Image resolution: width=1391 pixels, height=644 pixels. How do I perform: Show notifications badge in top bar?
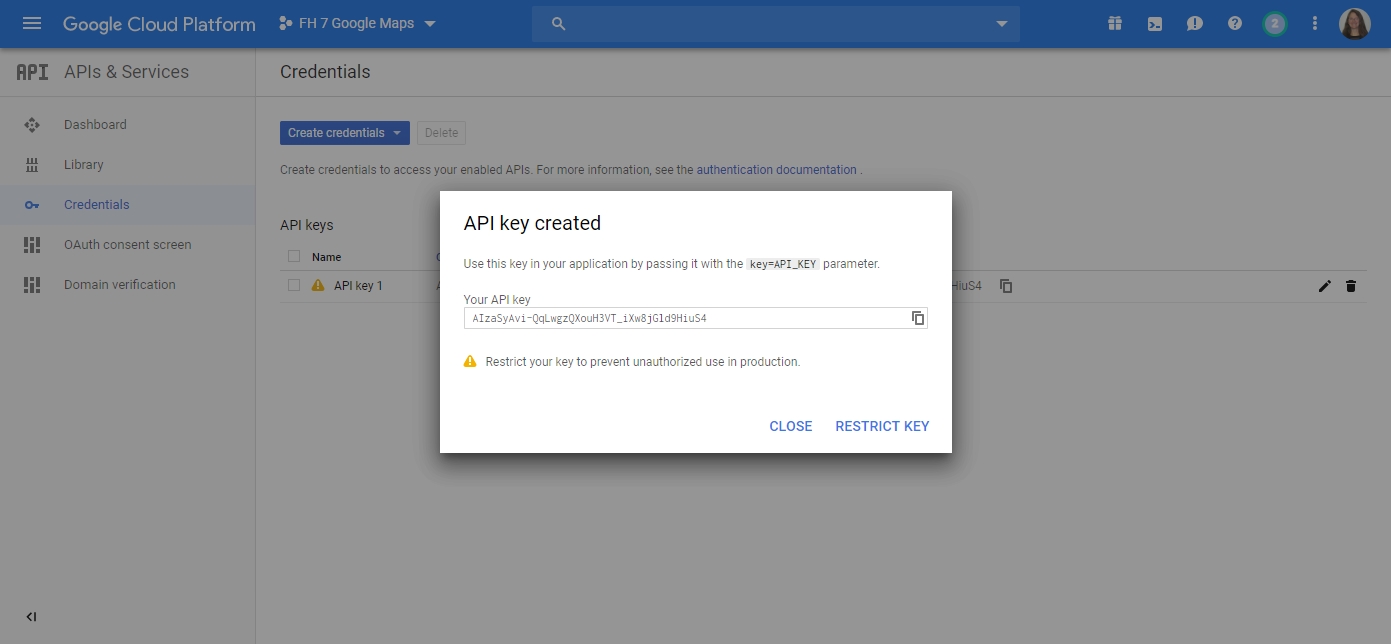pos(1274,24)
